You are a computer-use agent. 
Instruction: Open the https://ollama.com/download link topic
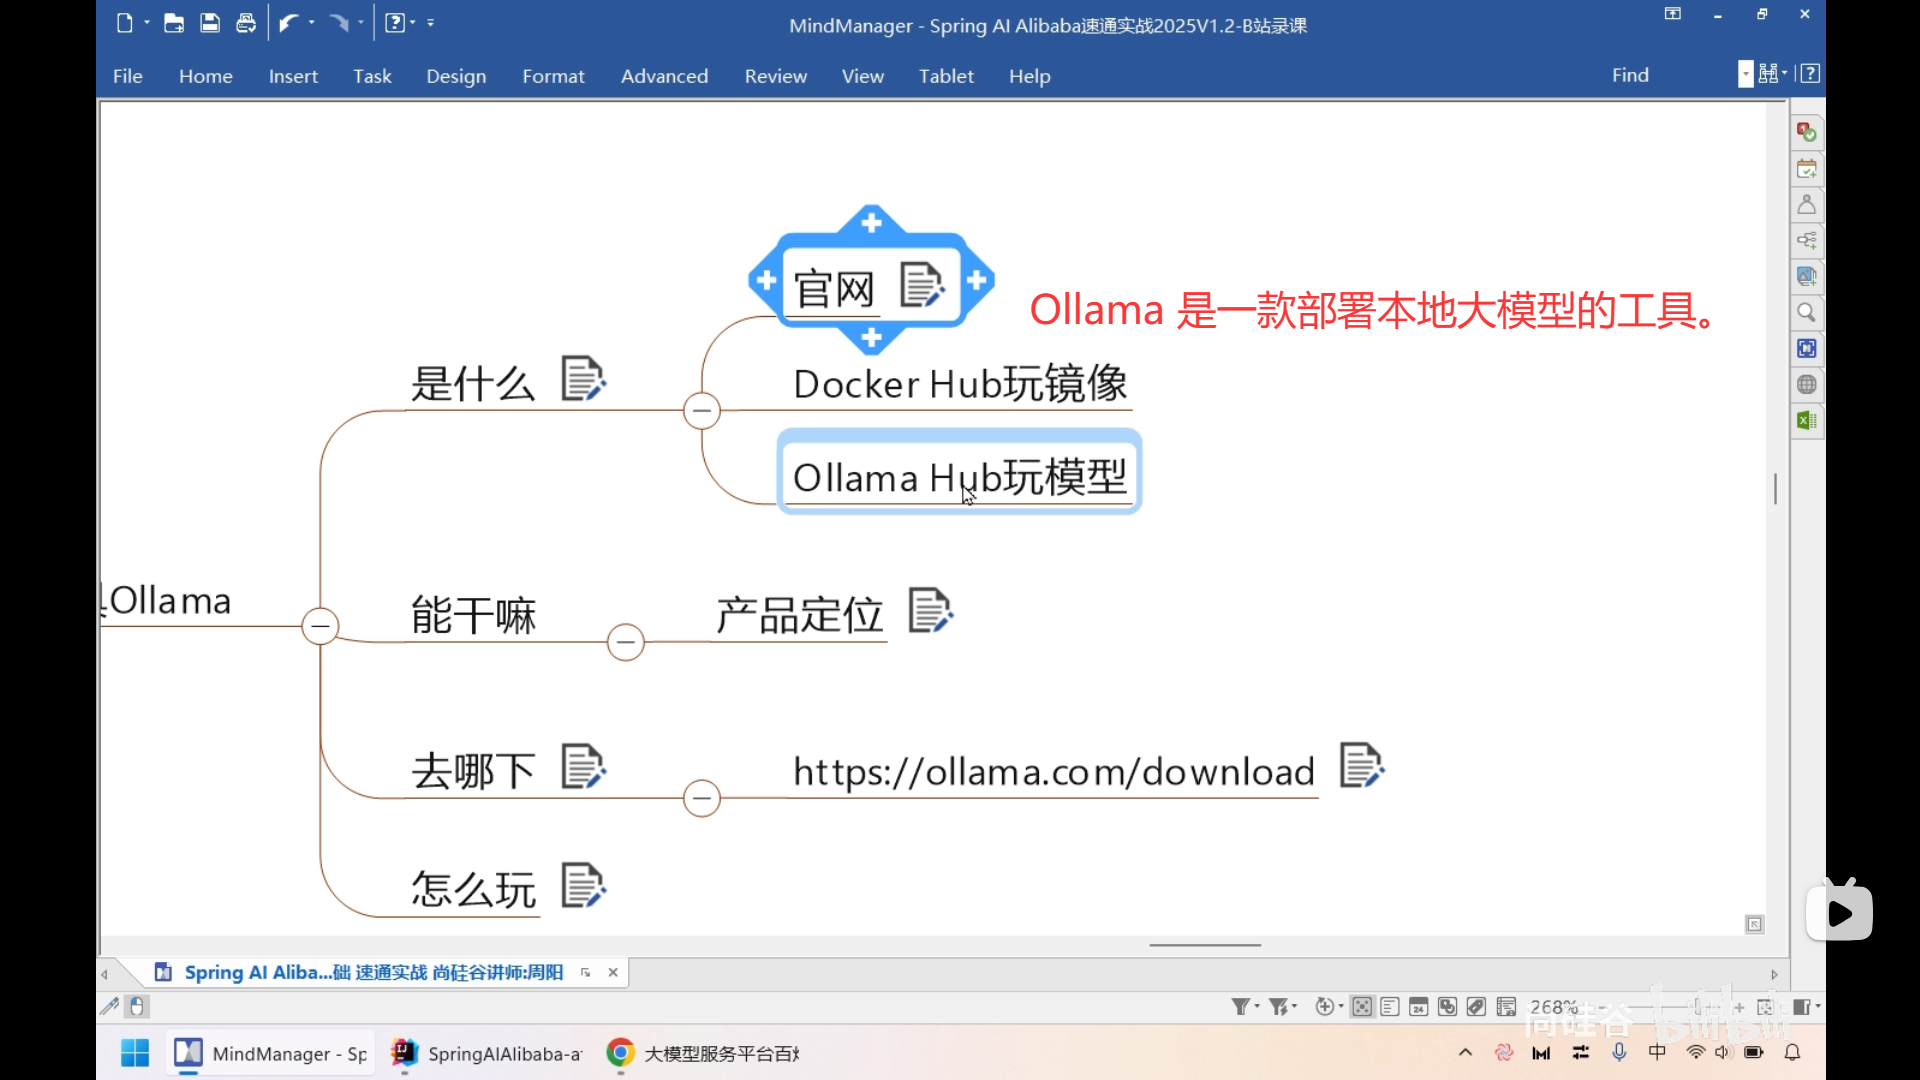[1054, 772]
